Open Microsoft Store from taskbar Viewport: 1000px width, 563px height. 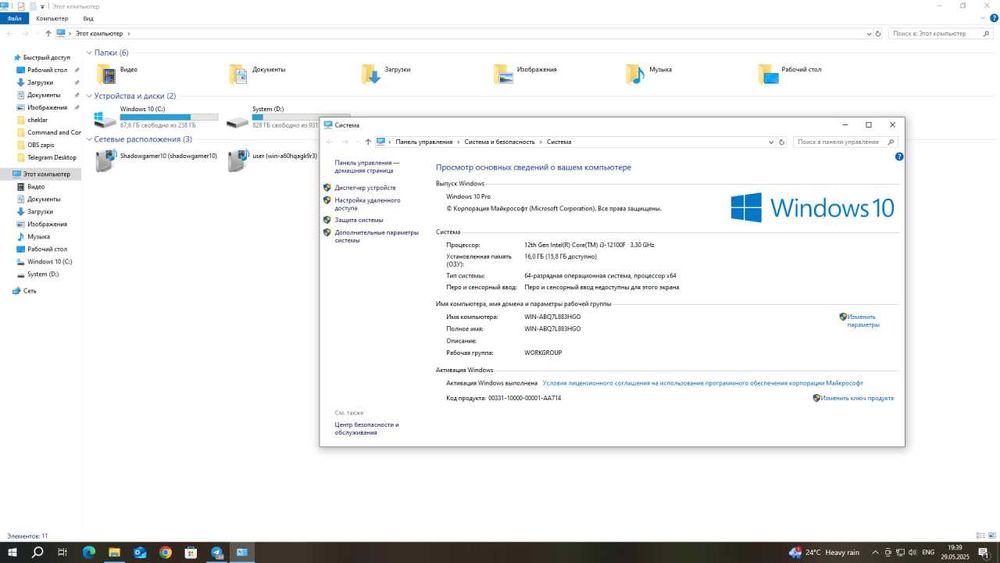click(x=191, y=552)
